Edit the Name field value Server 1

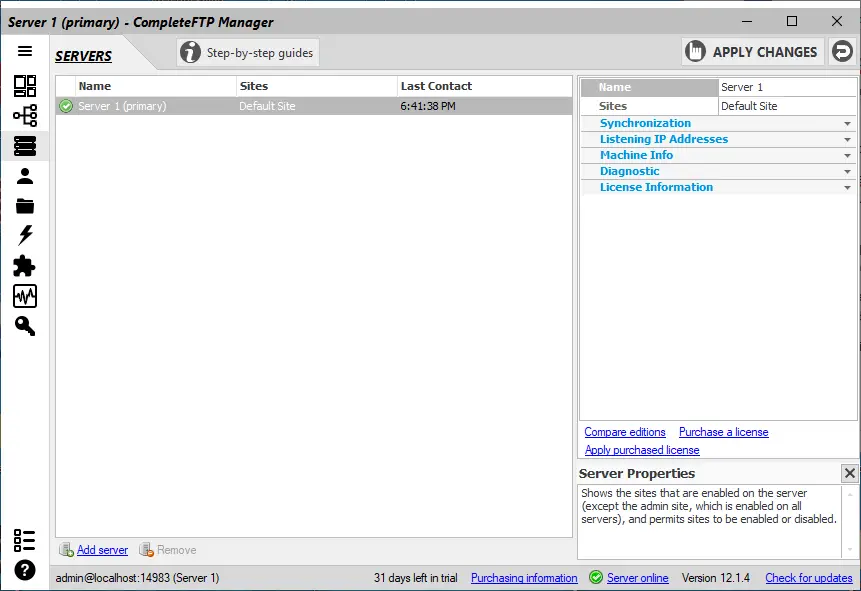[x=787, y=87]
